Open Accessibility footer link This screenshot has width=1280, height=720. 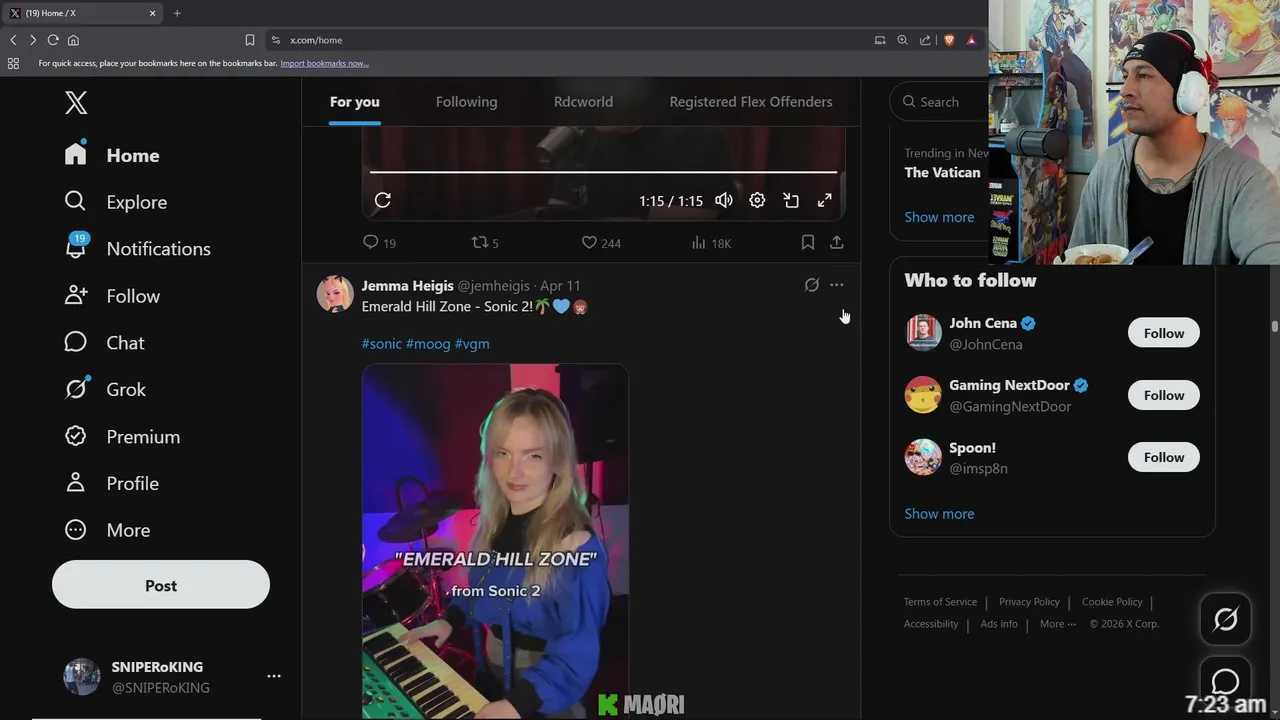point(931,624)
